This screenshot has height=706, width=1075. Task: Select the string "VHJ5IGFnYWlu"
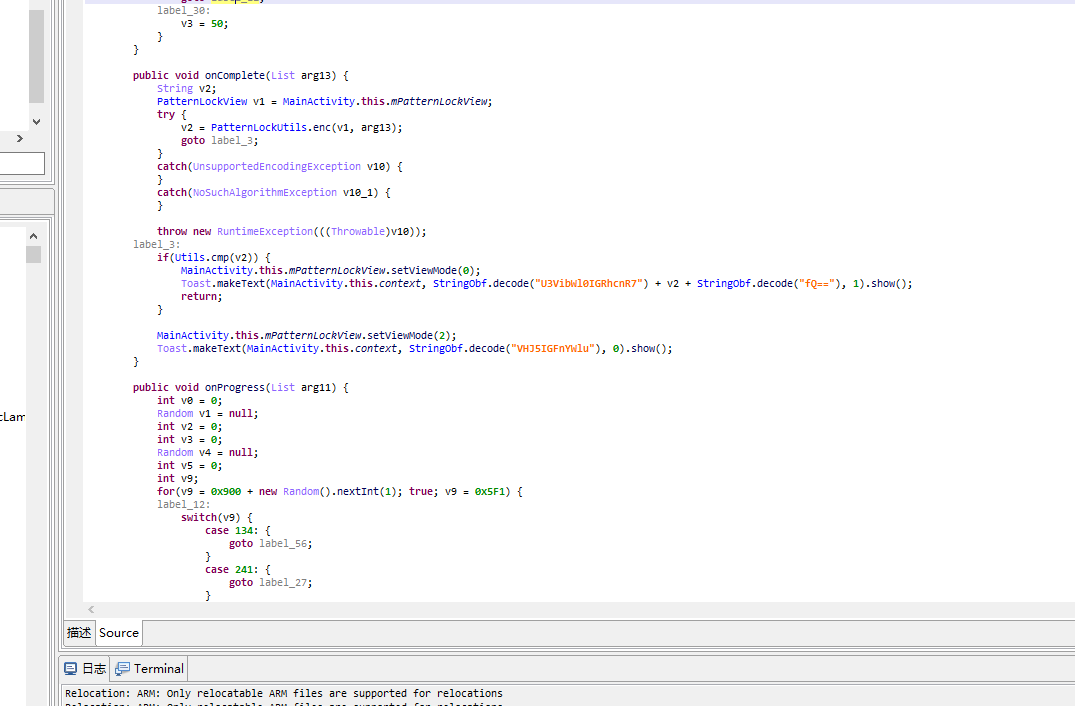click(x=552, y=349)
